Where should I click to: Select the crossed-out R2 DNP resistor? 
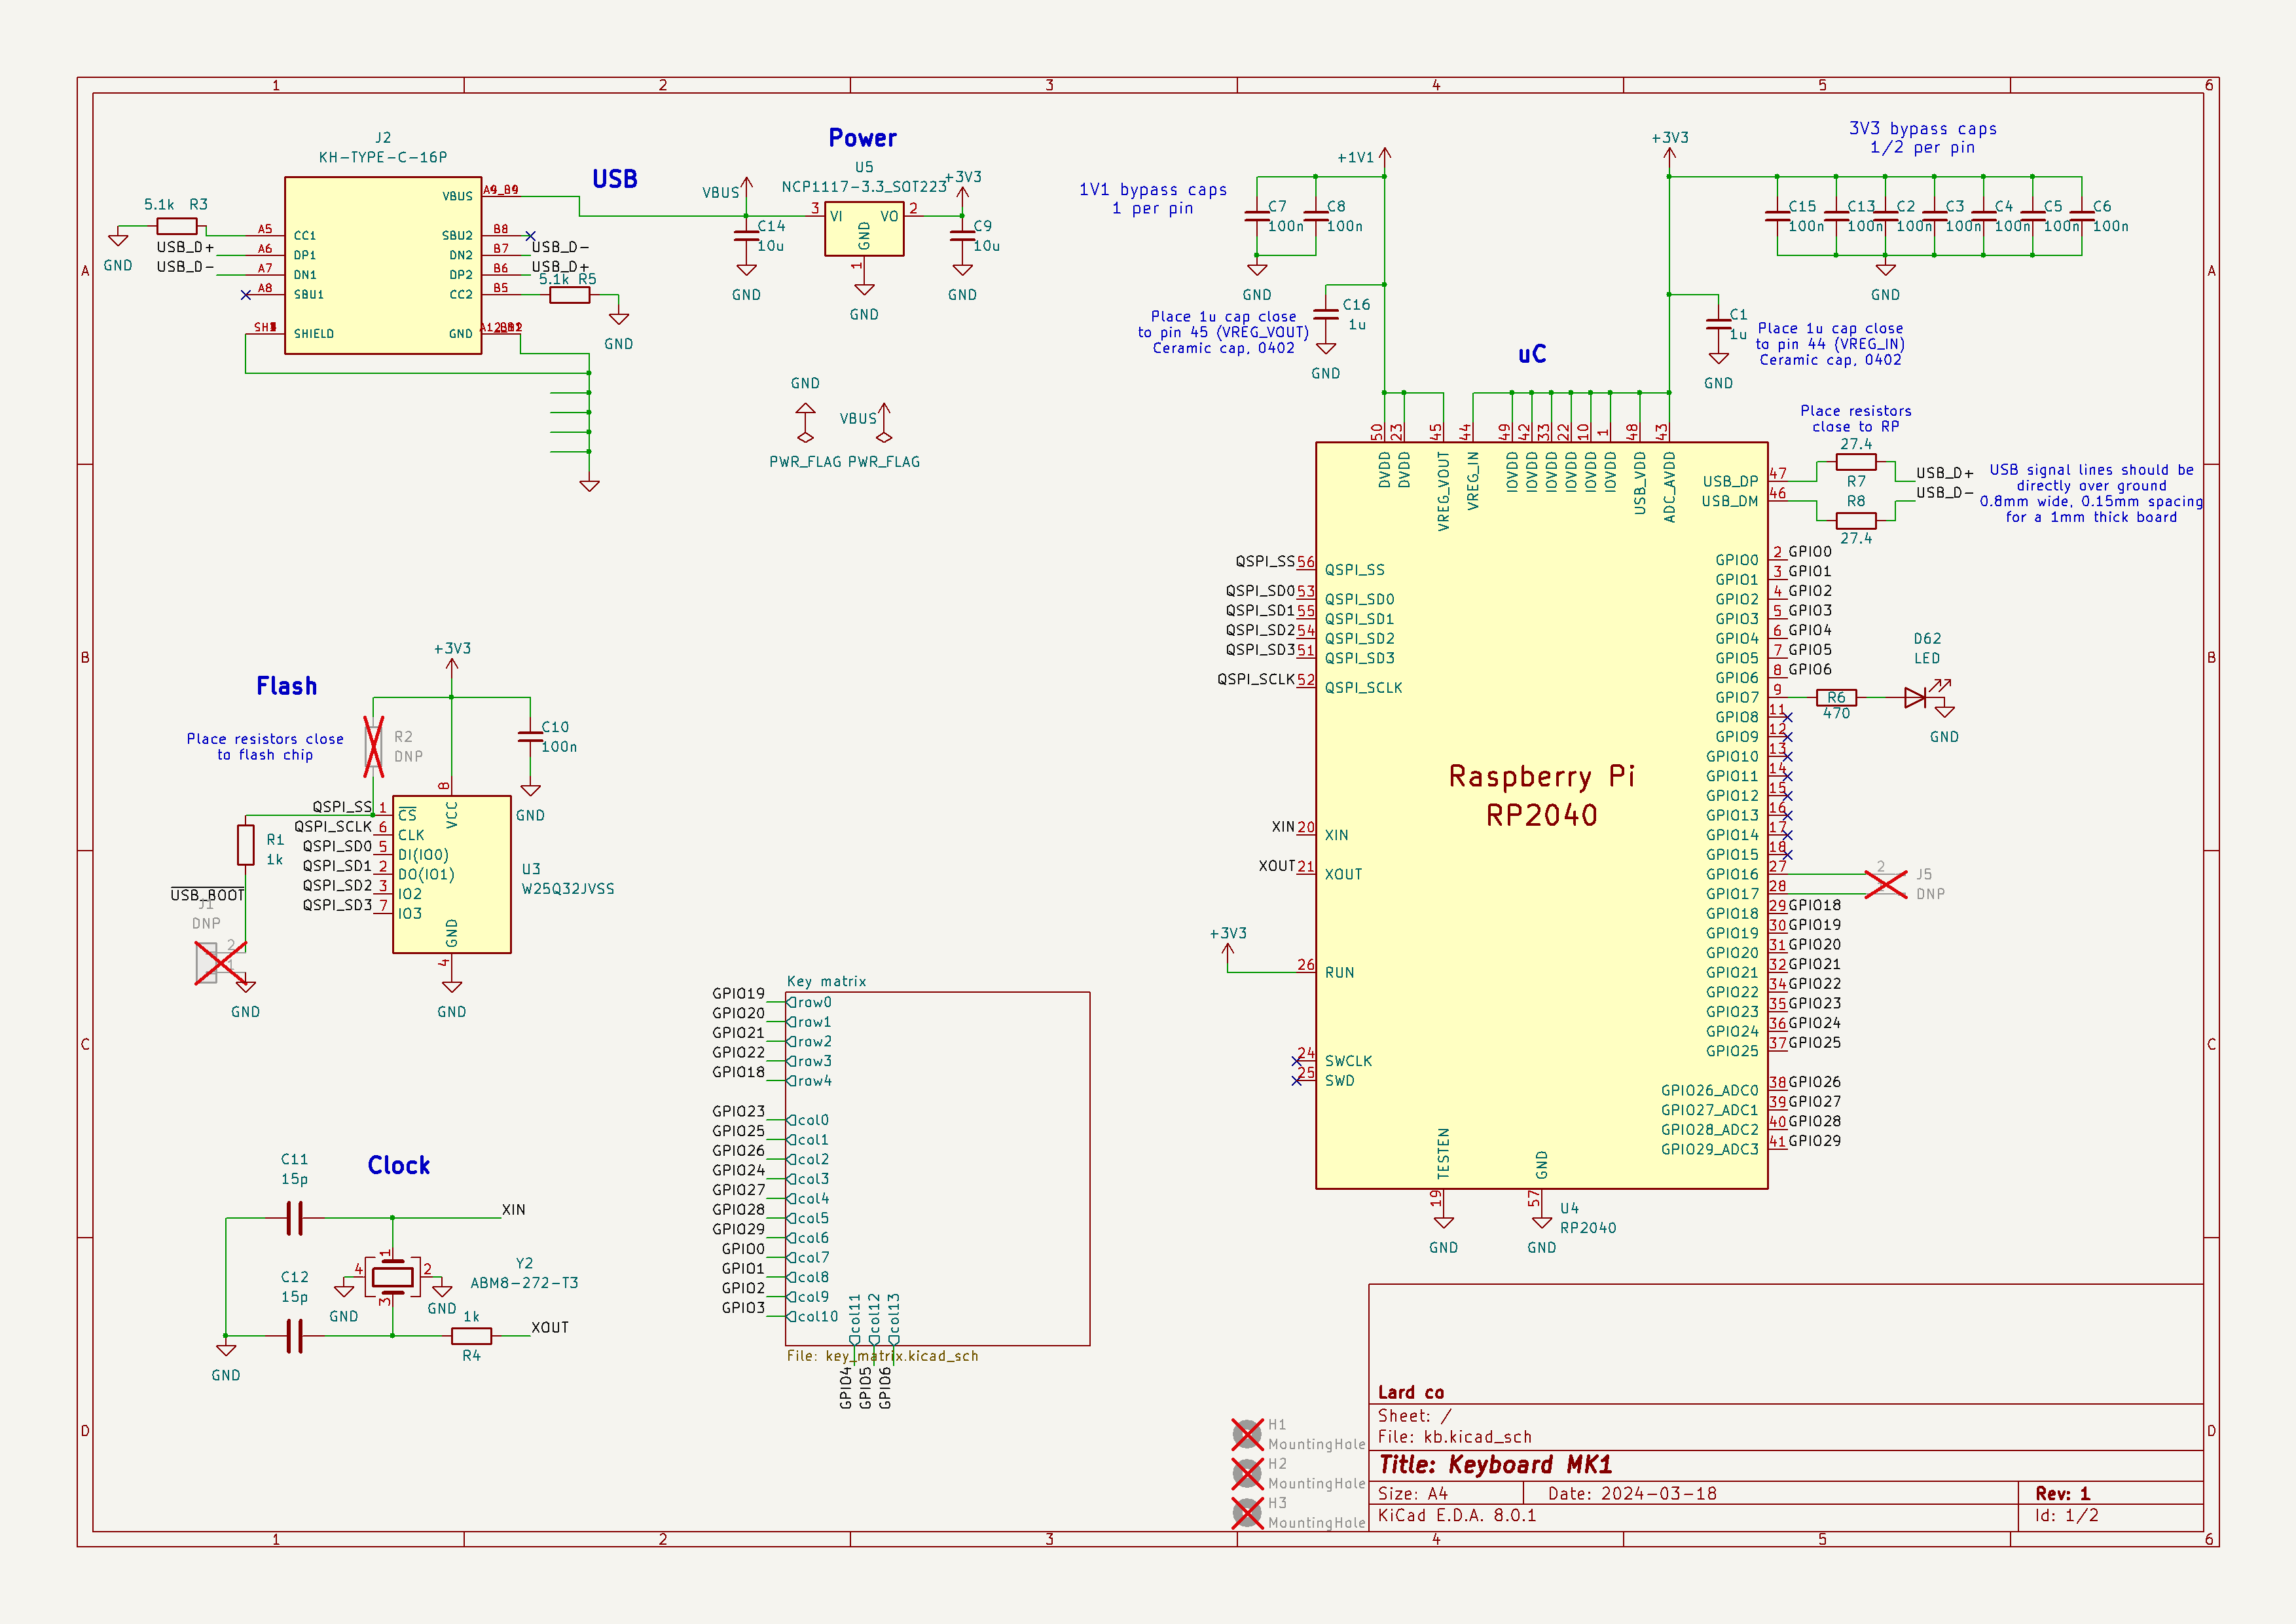click(x=373, y=746)
